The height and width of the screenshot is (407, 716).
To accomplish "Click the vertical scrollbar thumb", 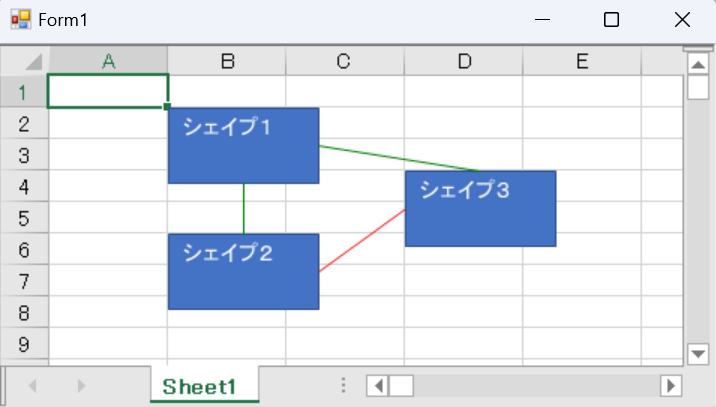I will pos(698,87).
